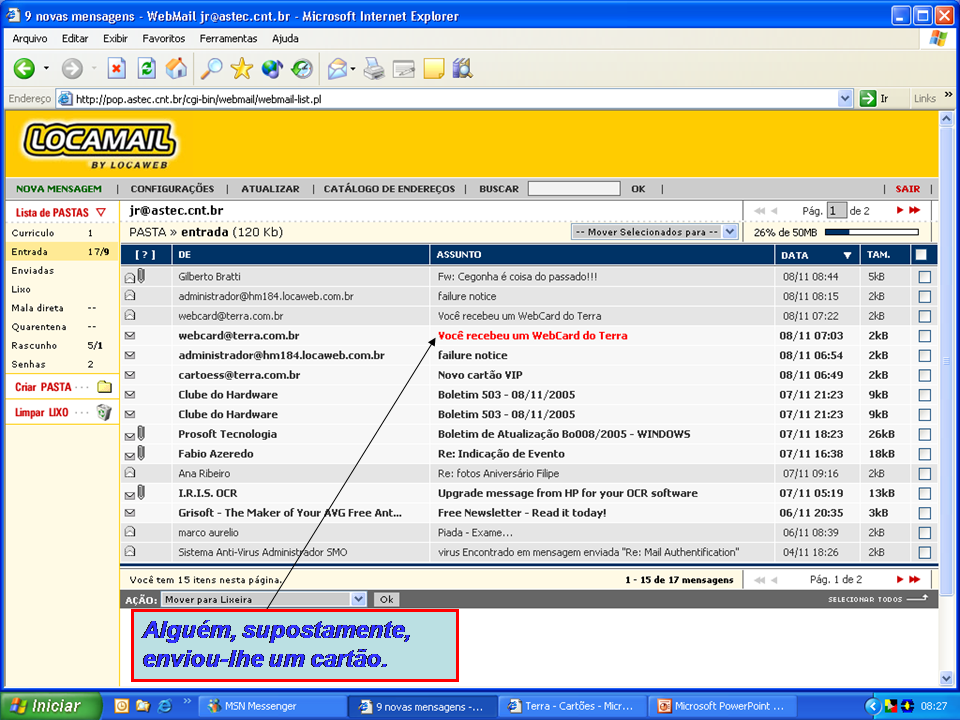The width and height of the screenshot is (960, 720).
Task: Expand the address bar URL dropdown arrow
Action: pyautogui.click(x=845, y=99)
